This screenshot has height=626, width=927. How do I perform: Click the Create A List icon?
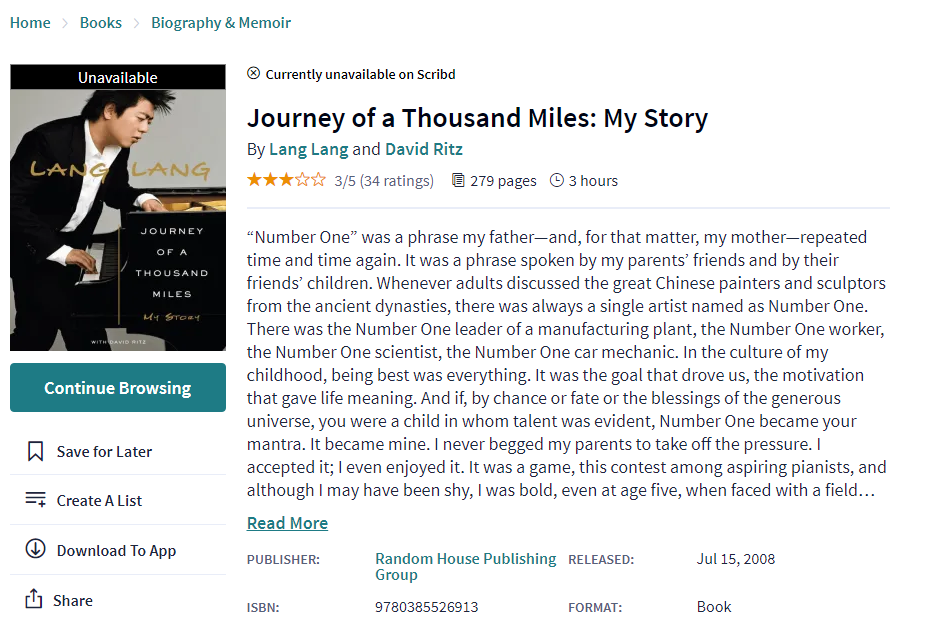tap(35, 499)
